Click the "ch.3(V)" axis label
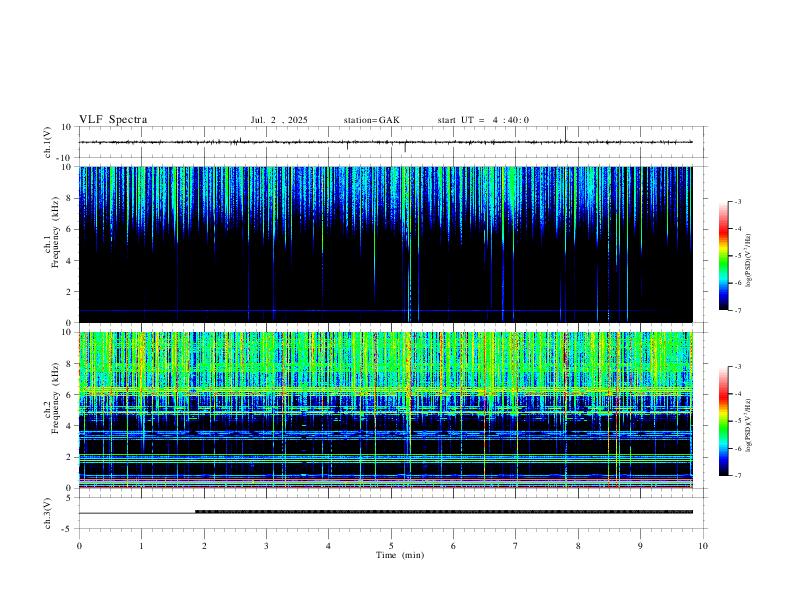Screen dimensions: 792x612 48,513
